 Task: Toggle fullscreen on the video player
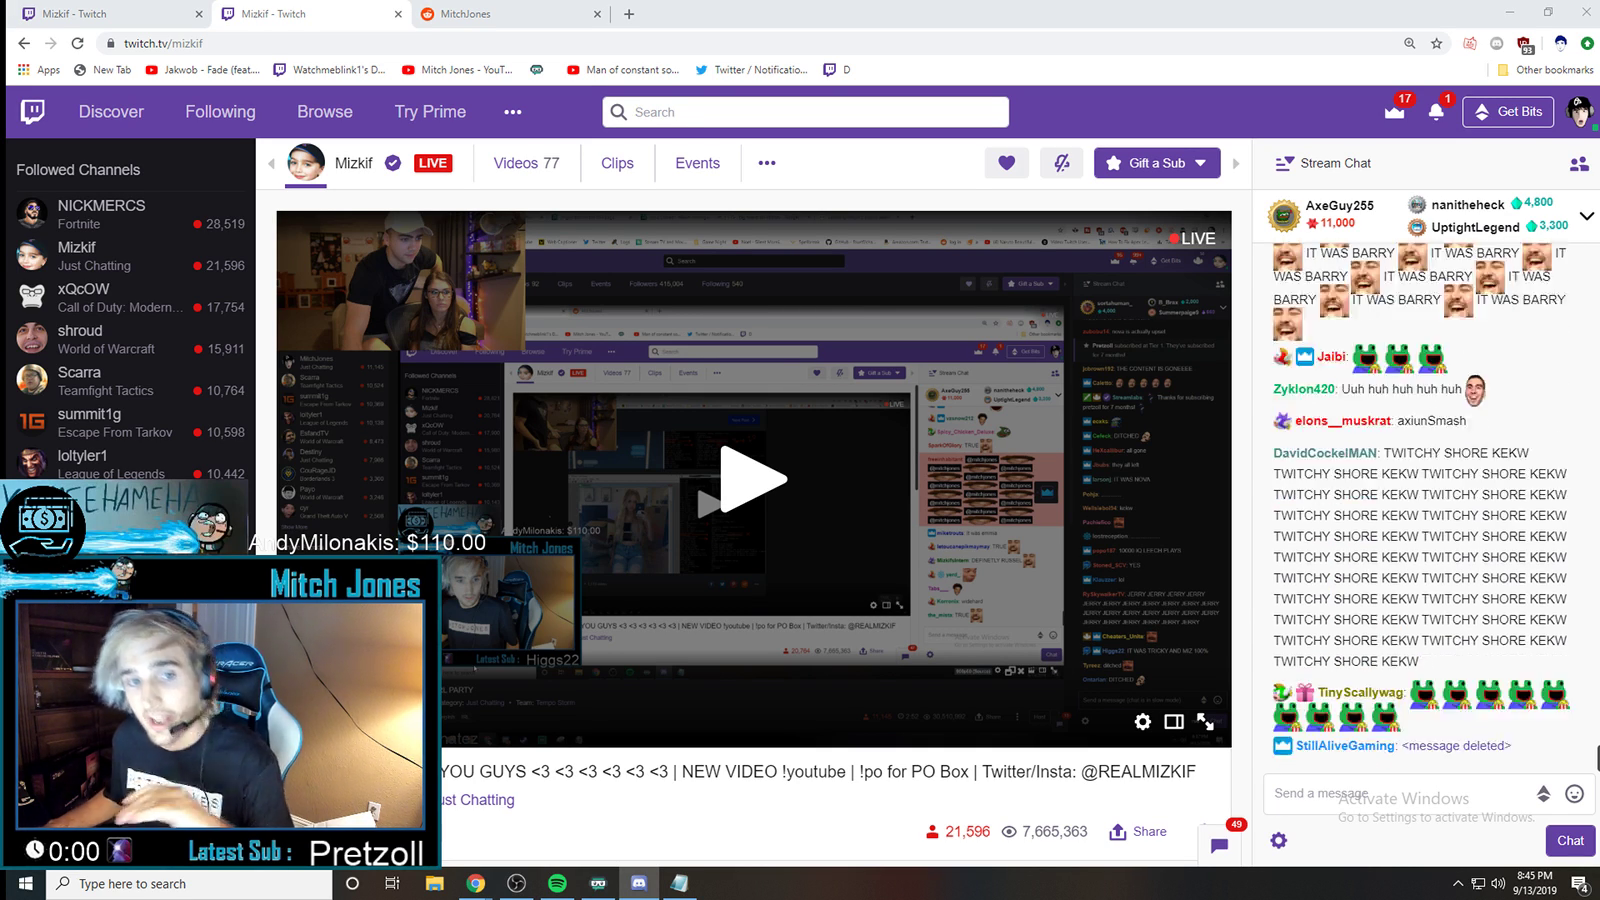click(x=1206, y=721)
